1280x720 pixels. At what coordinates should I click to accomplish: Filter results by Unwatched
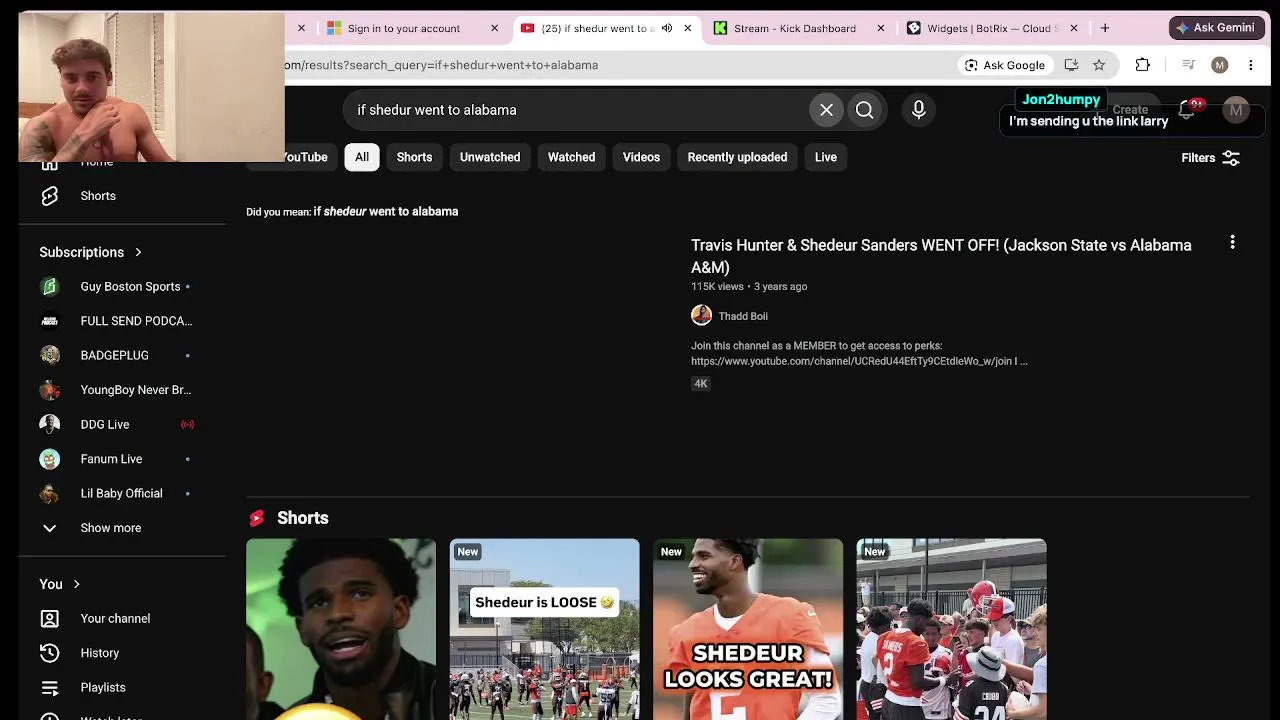coord(490,157)
